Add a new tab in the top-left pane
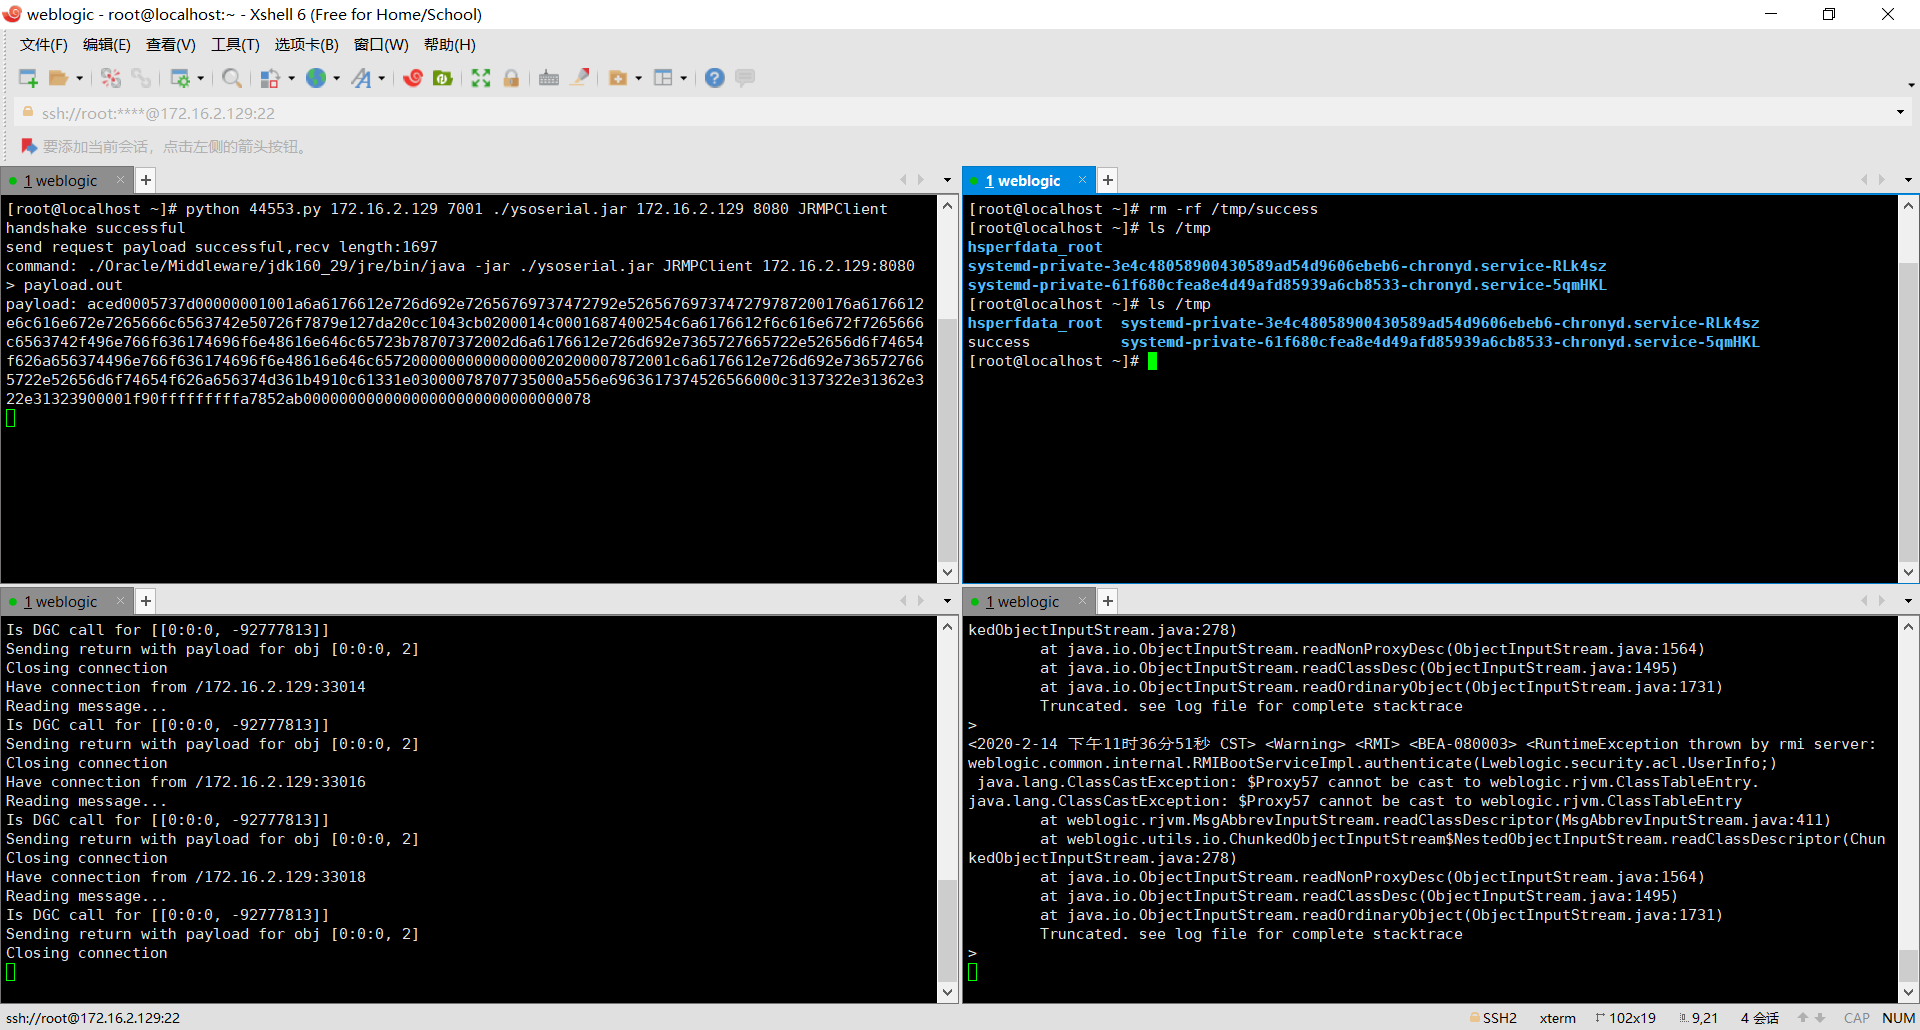This screenshot has width=1920, height=1030. pos(146,180)
